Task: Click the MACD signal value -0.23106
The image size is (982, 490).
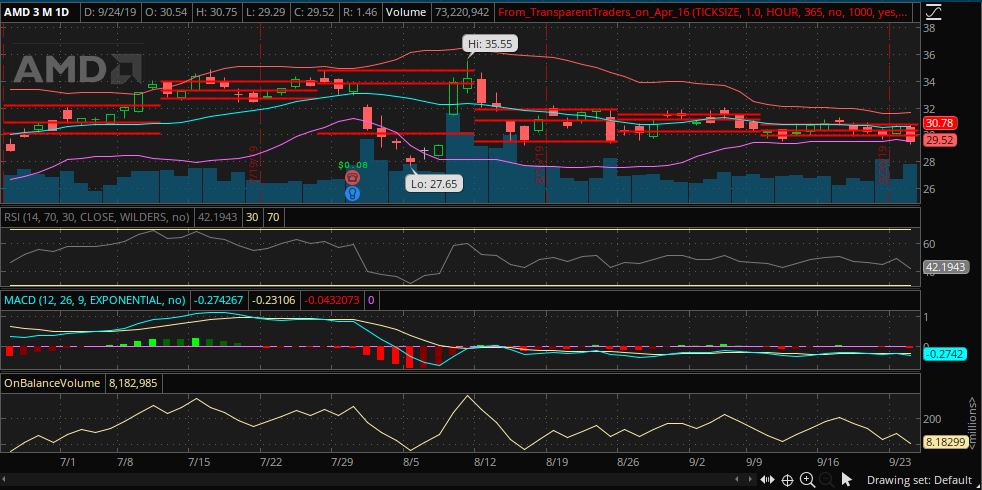Action: click(274, 300)
